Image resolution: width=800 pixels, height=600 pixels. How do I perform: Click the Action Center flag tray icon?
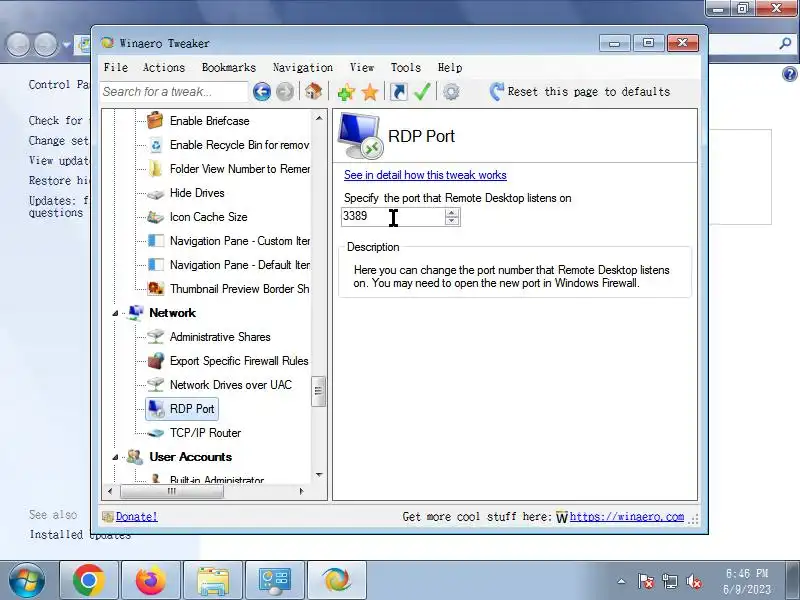(645, 581)
